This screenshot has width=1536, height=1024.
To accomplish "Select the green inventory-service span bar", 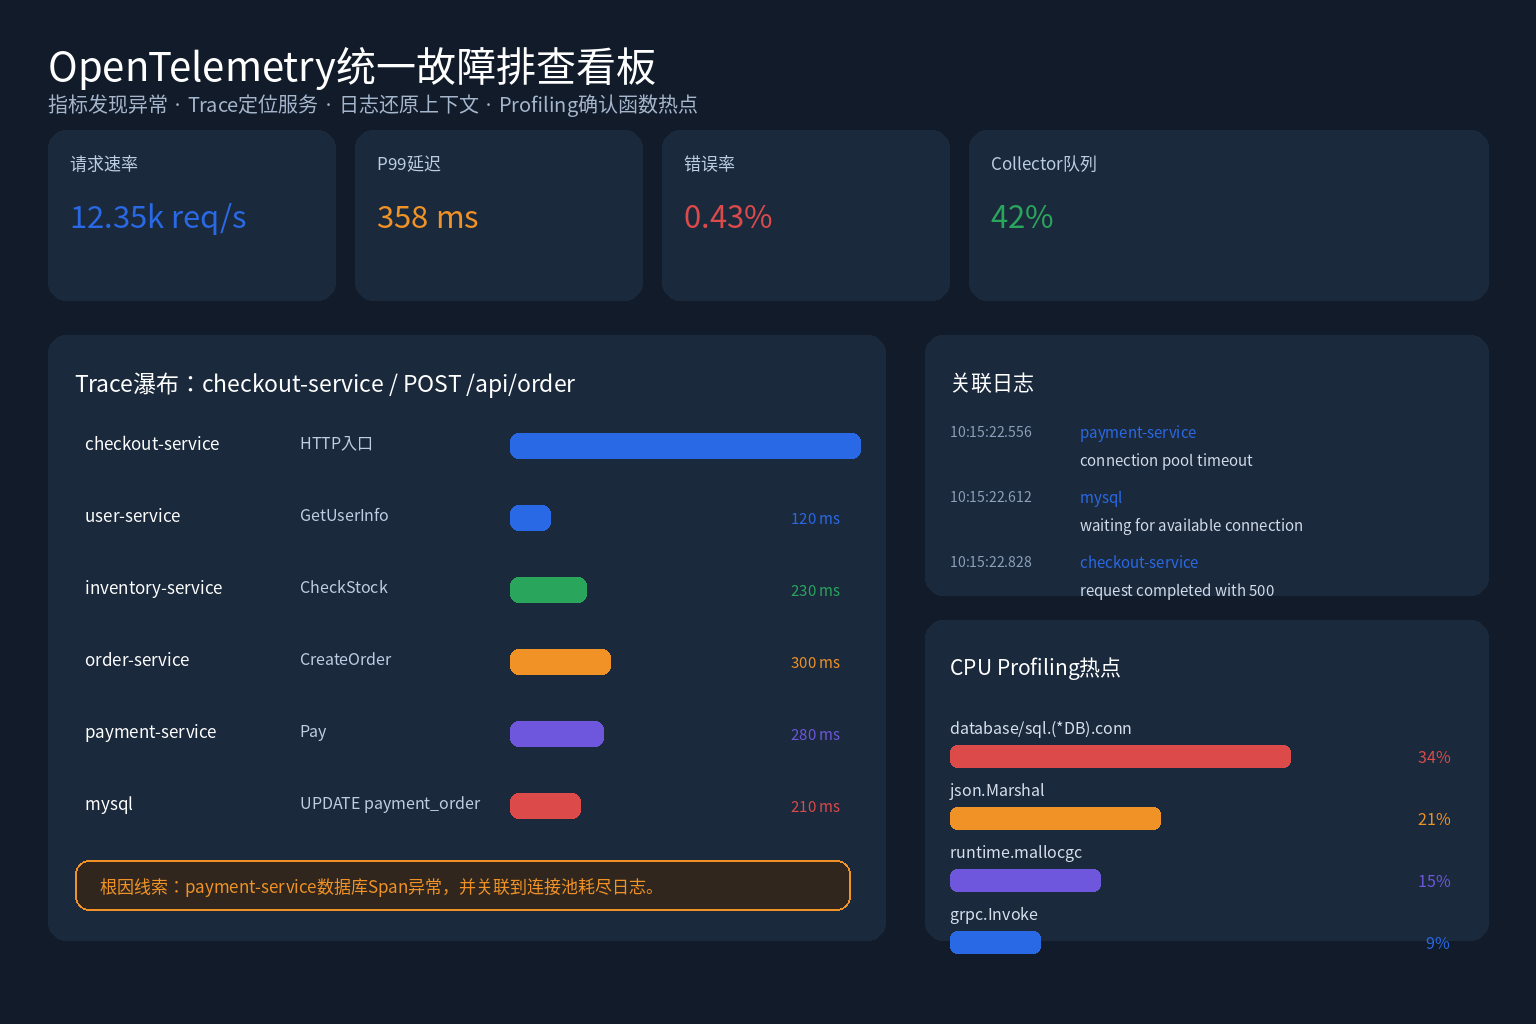I will pyautogui.click(x=548, y=590).
